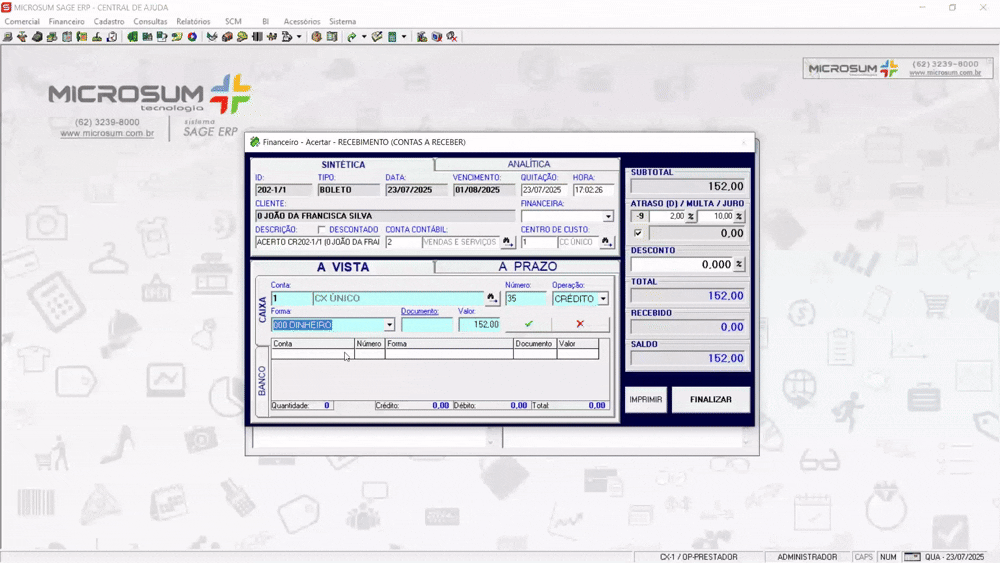Confirm the payment entry with green checkmark
The image size is (1000, 563).
[x=529, y=324]
